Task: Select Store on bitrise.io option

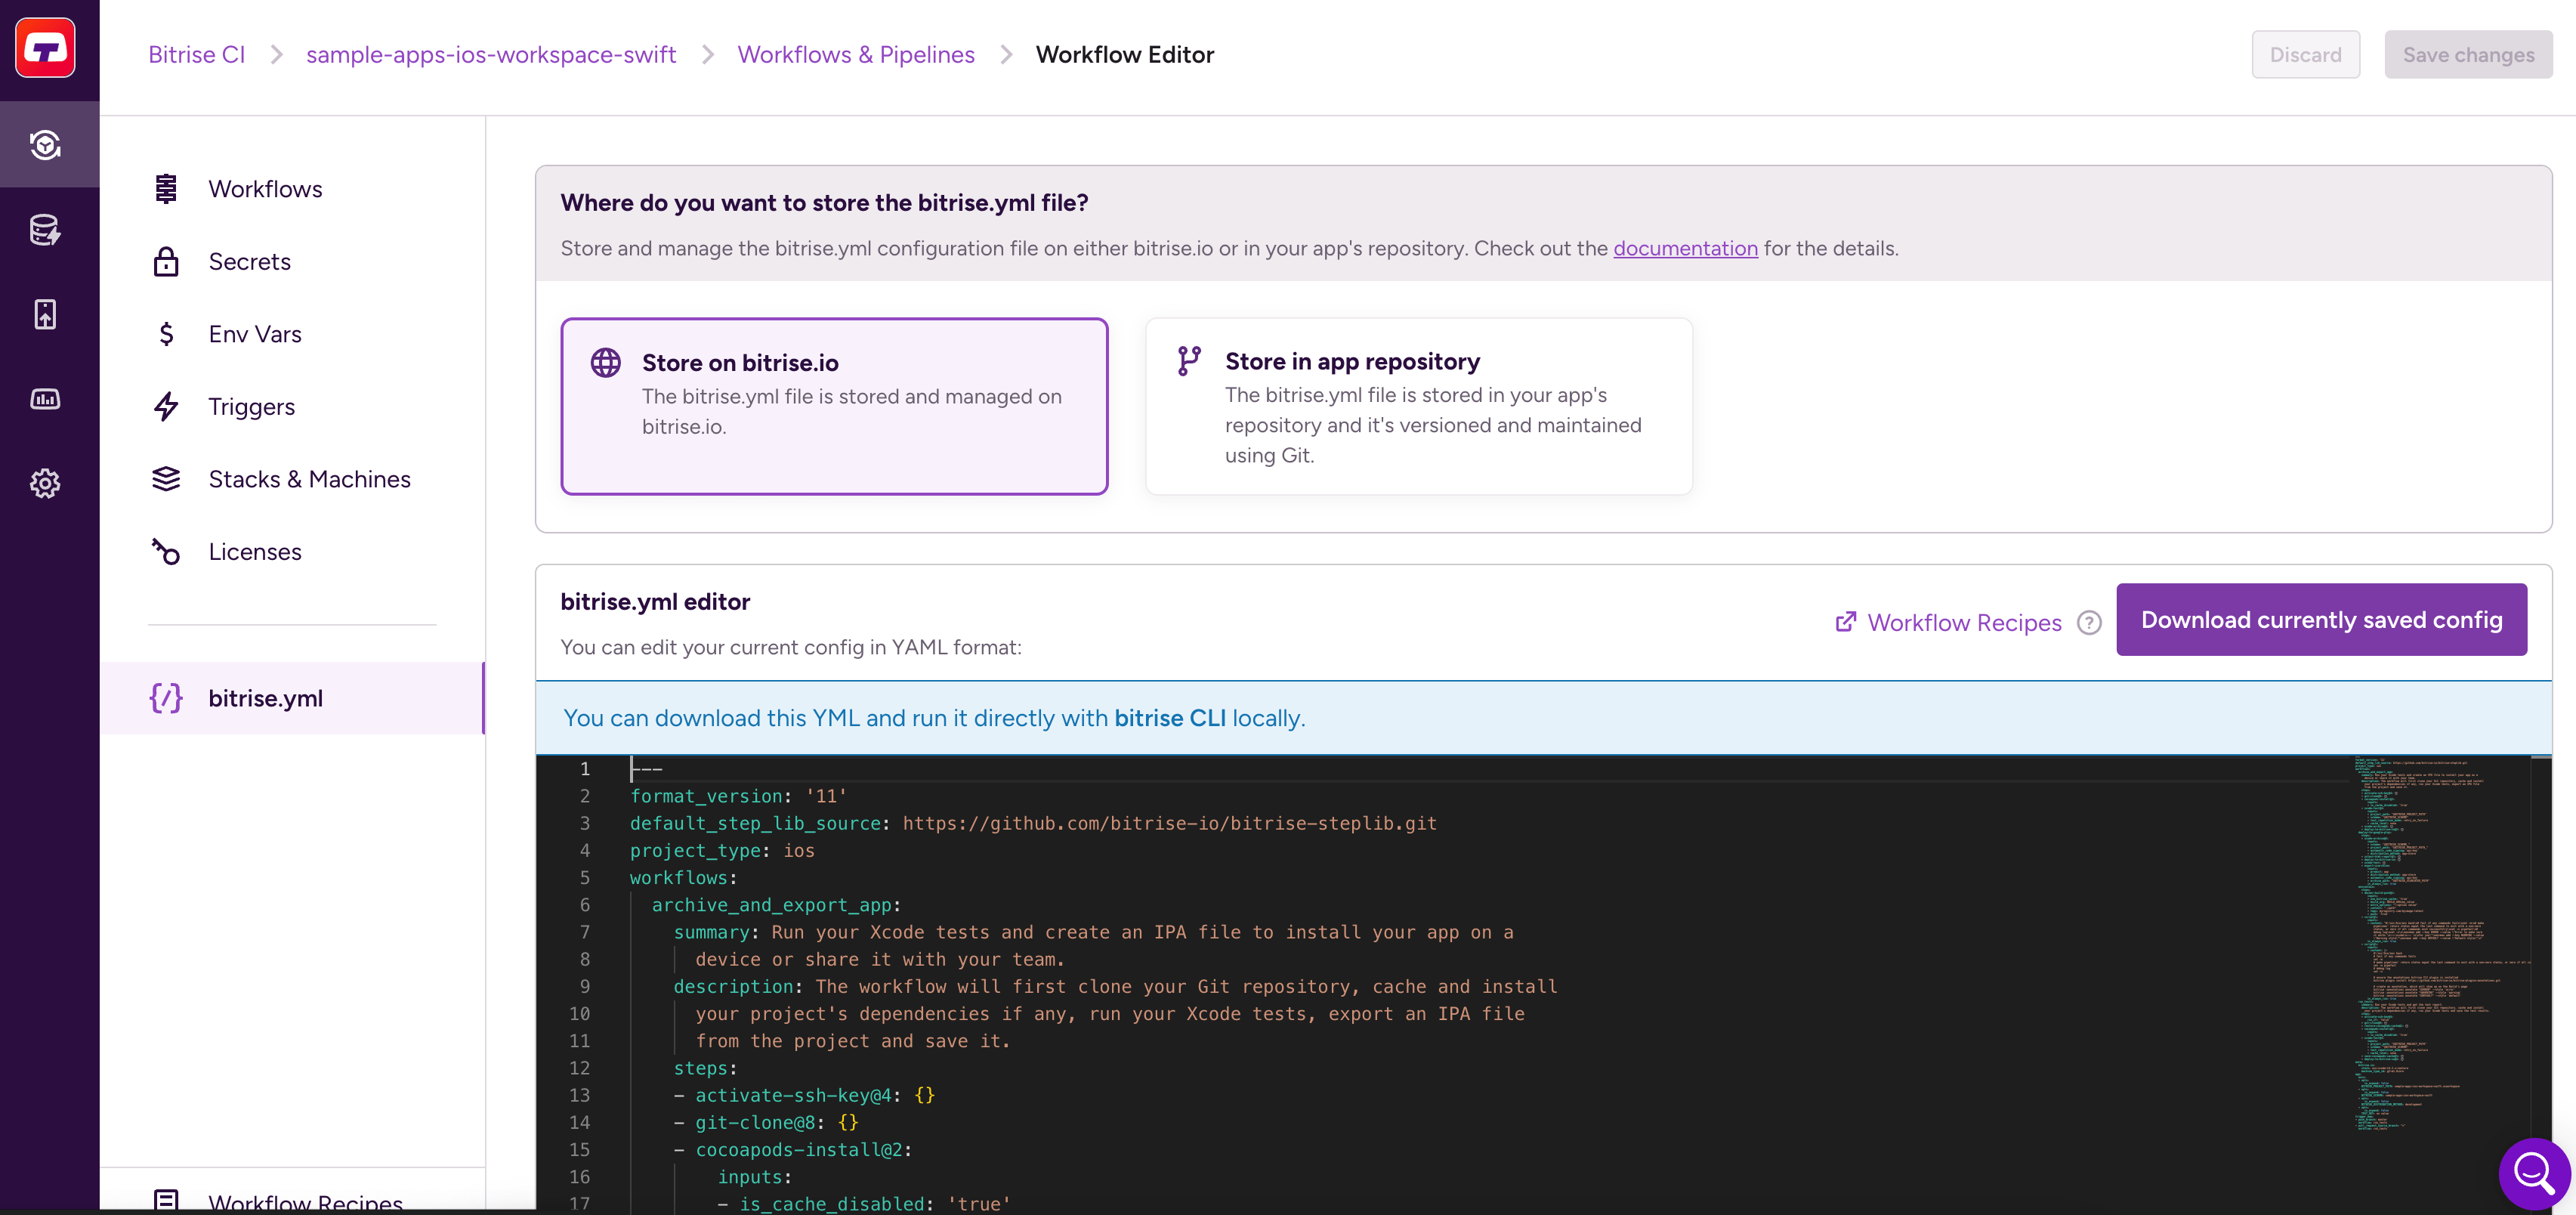Action: (x=834, y=406)
